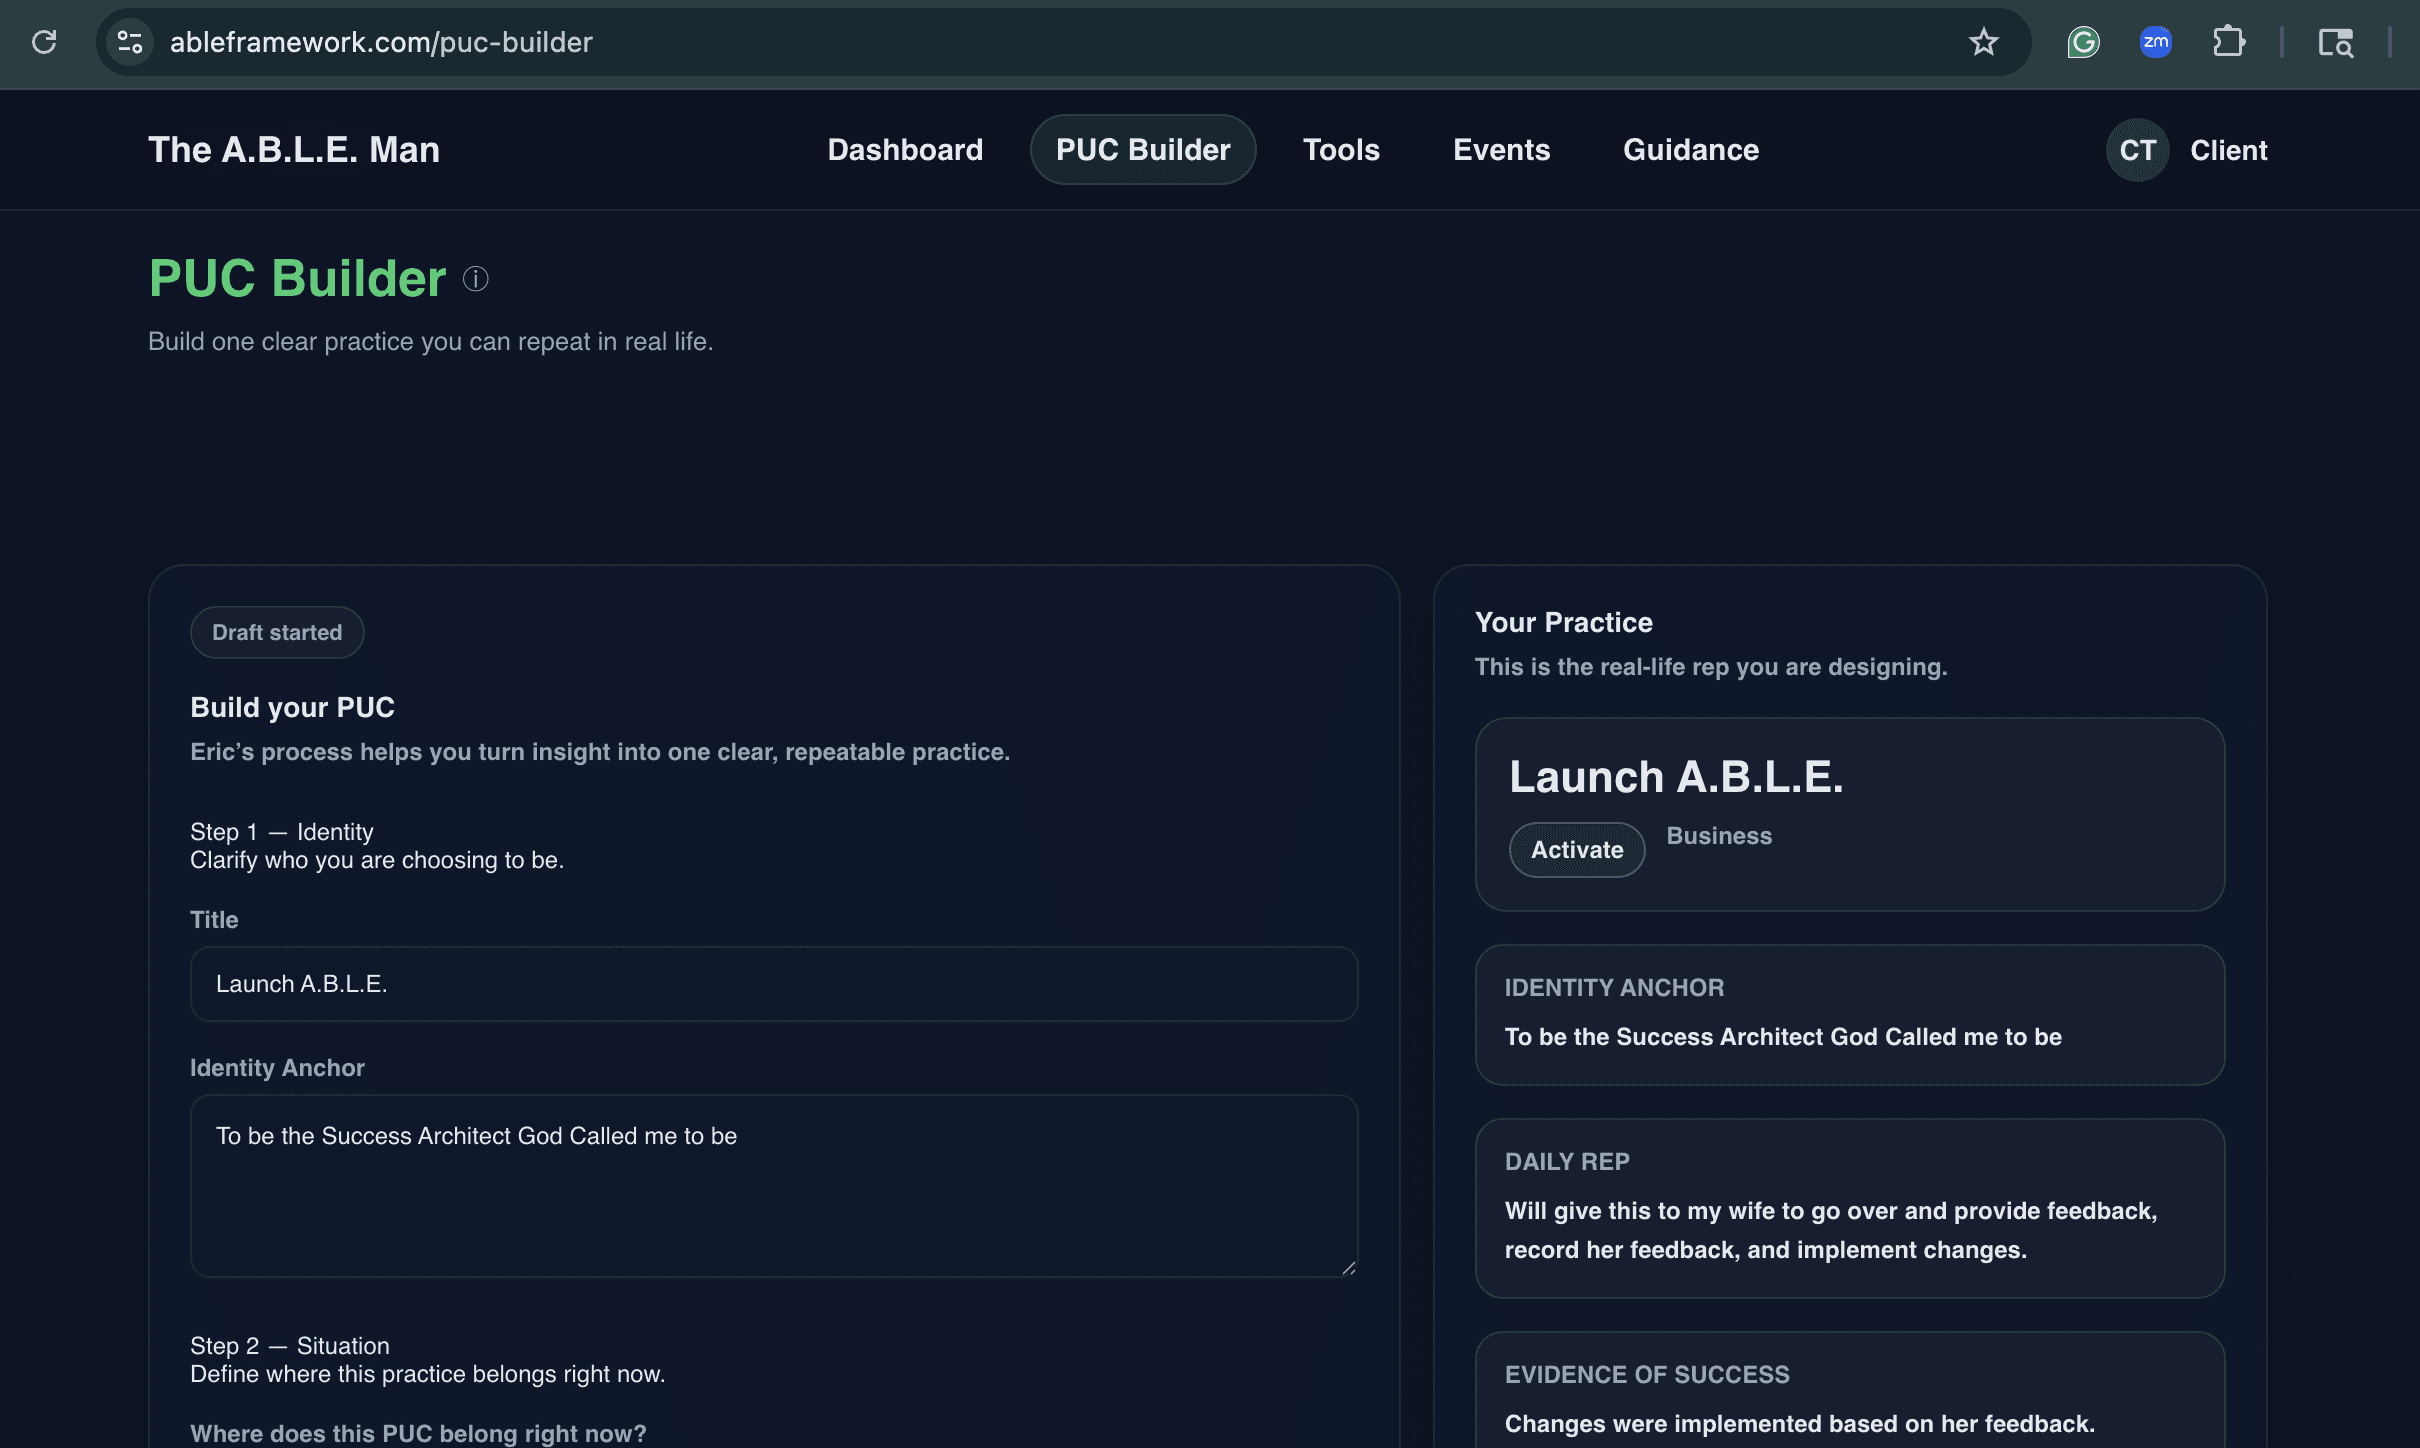Click the address bar URL
Screen dimensions: 2420x1448
tap(381, 42)
